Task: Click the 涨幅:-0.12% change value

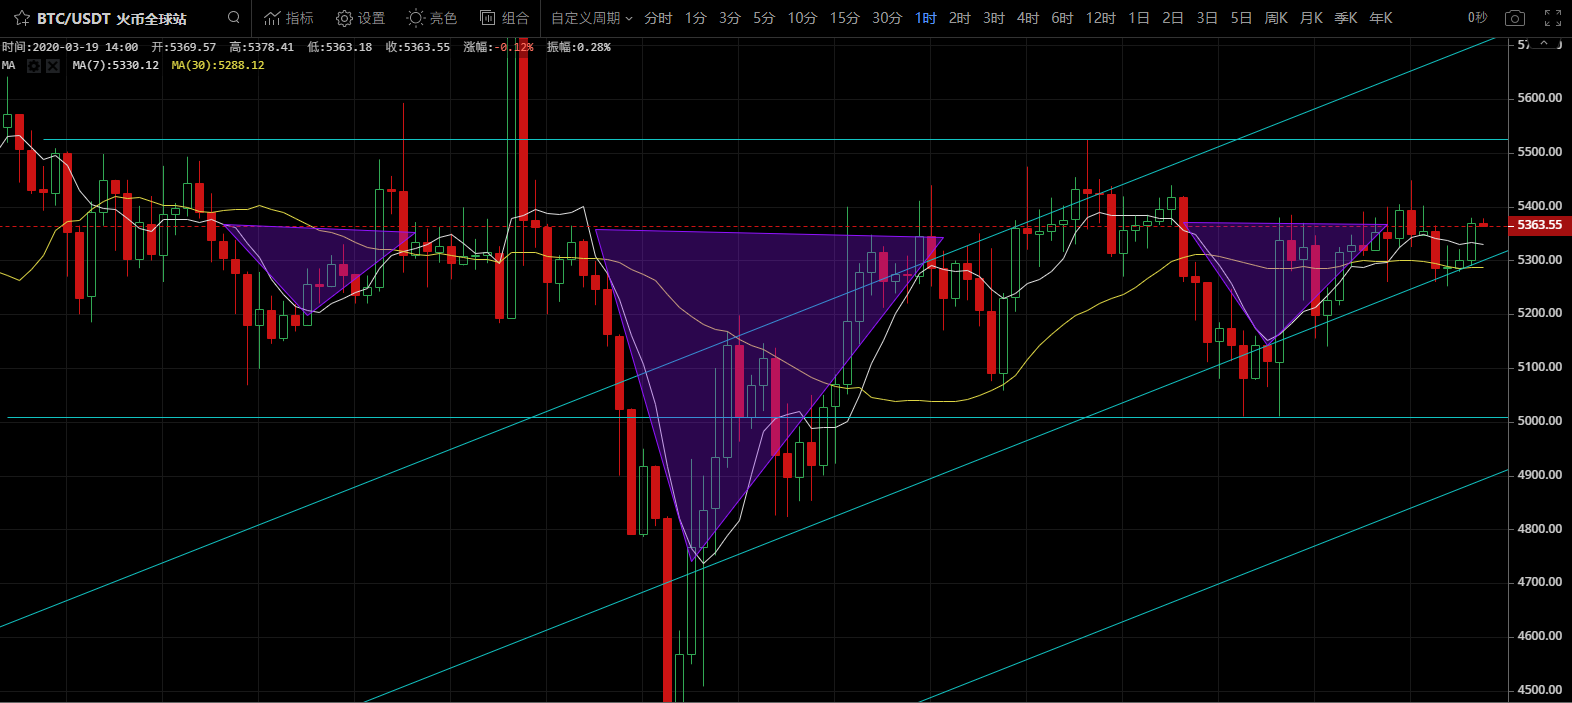Action: 498,47
